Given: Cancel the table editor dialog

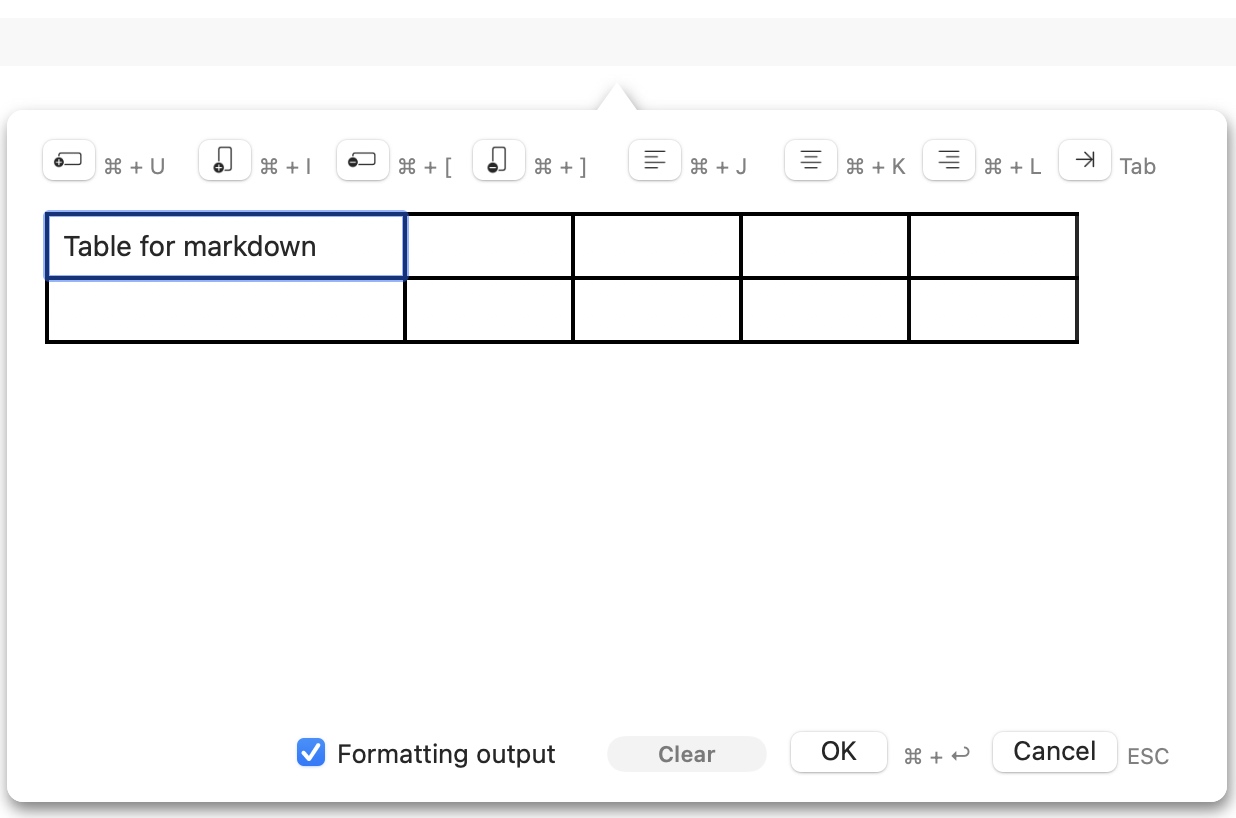Looking at the screenshot, I should click(x=1054, y=752).
